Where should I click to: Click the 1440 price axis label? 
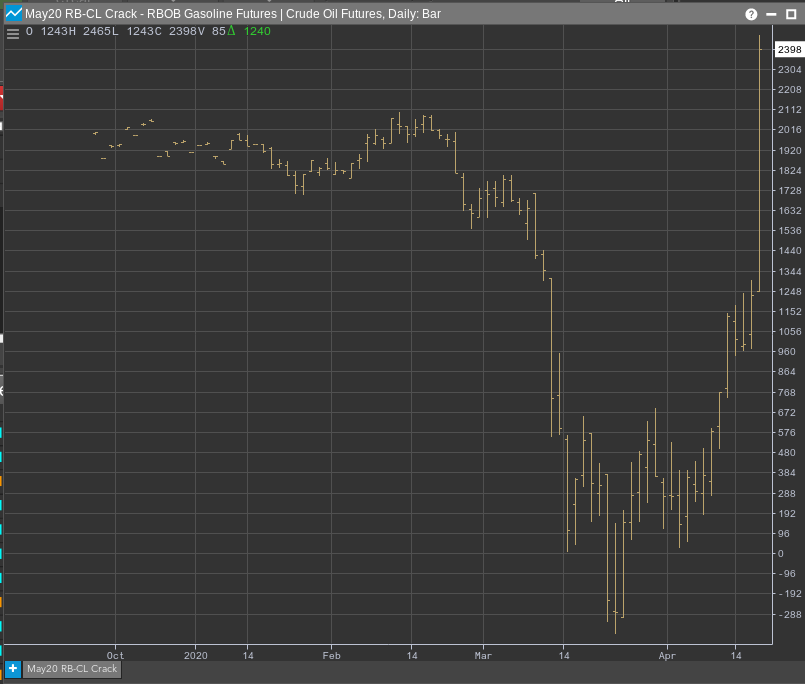[789, 251]
